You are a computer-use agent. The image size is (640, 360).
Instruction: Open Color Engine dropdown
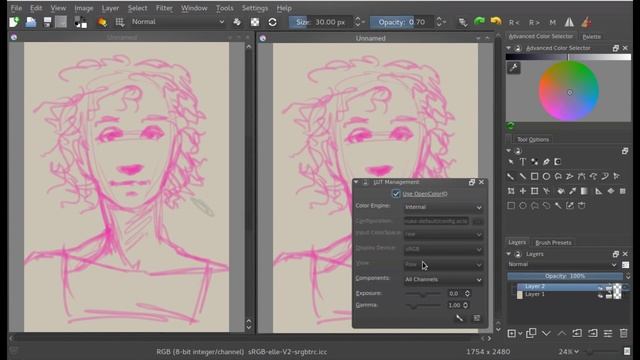(443, 207)
